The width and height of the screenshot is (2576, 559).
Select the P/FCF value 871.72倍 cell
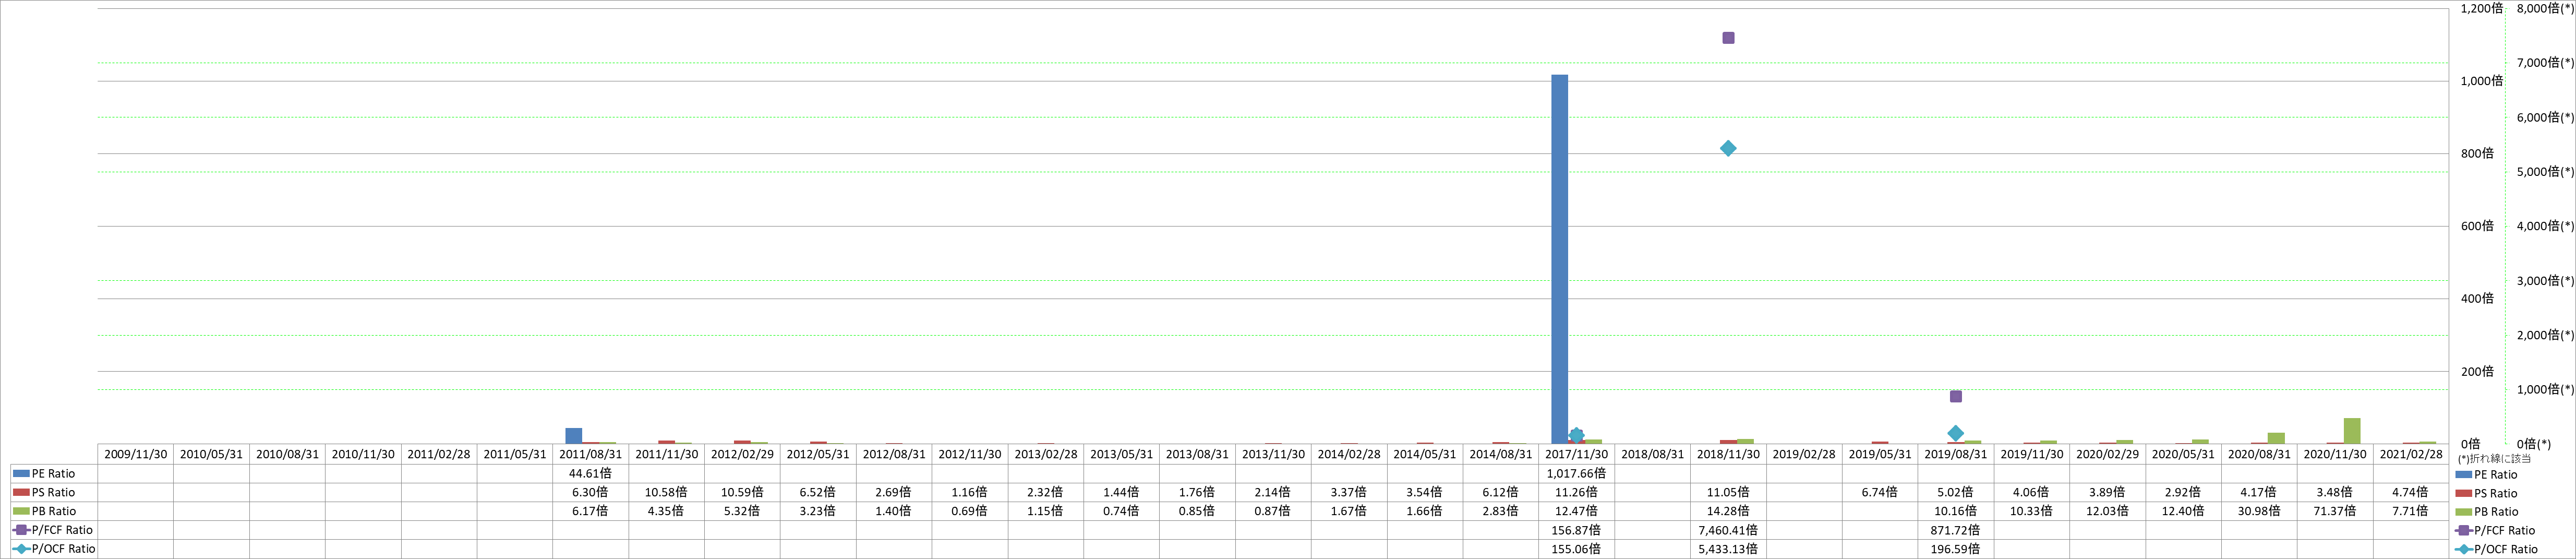click(1955, 530)
